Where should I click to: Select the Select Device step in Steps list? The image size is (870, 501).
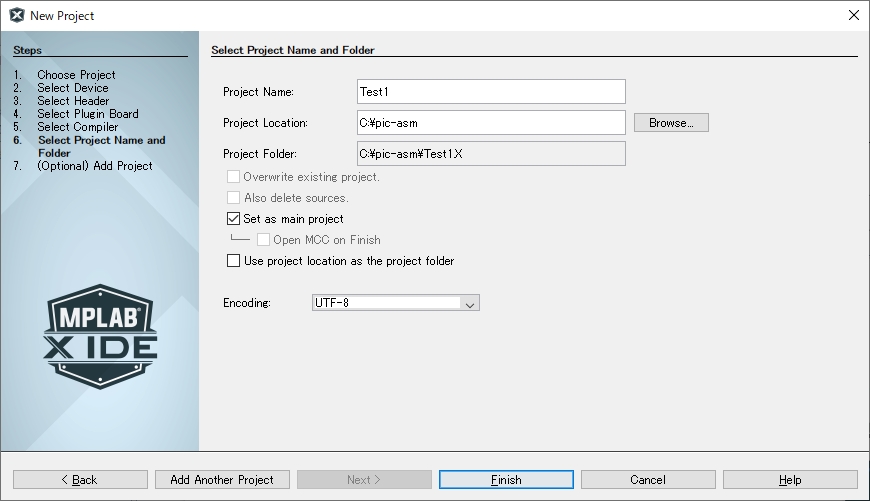click(x=74, y=88)
